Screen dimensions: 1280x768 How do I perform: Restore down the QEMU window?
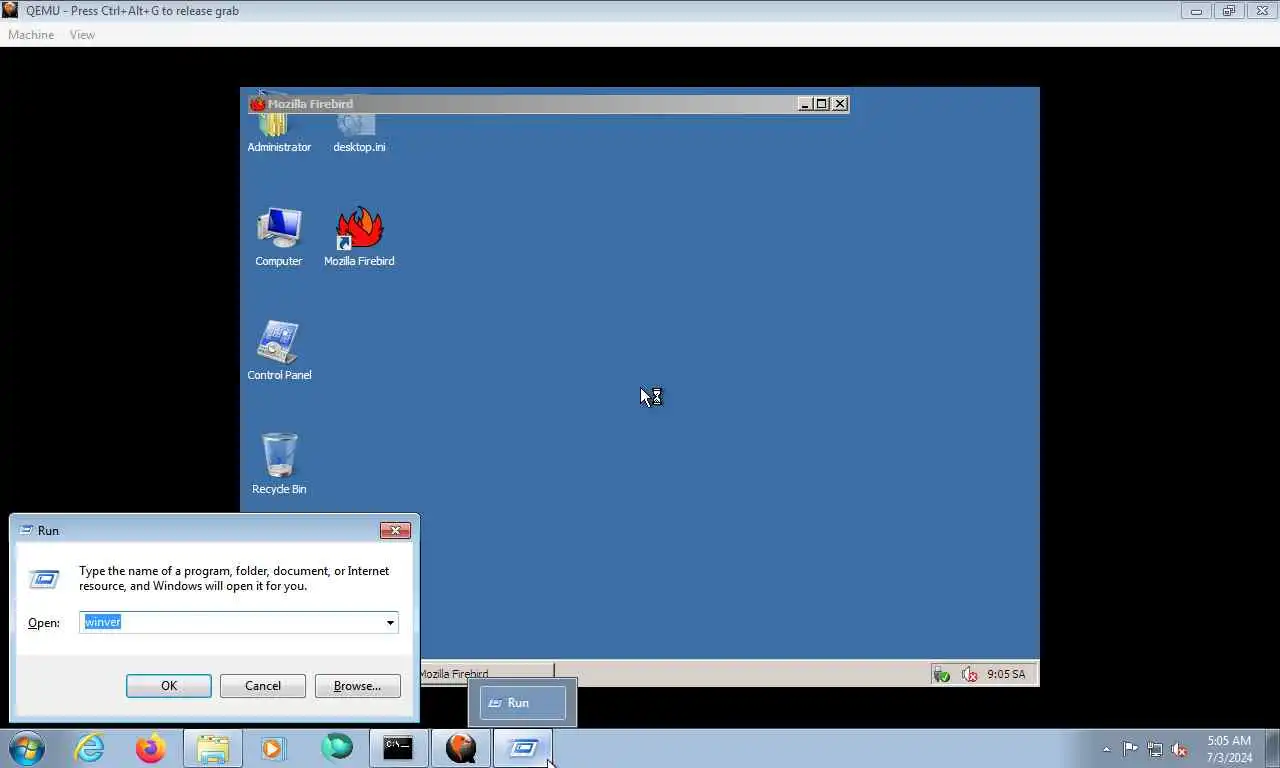(1229, 11)
